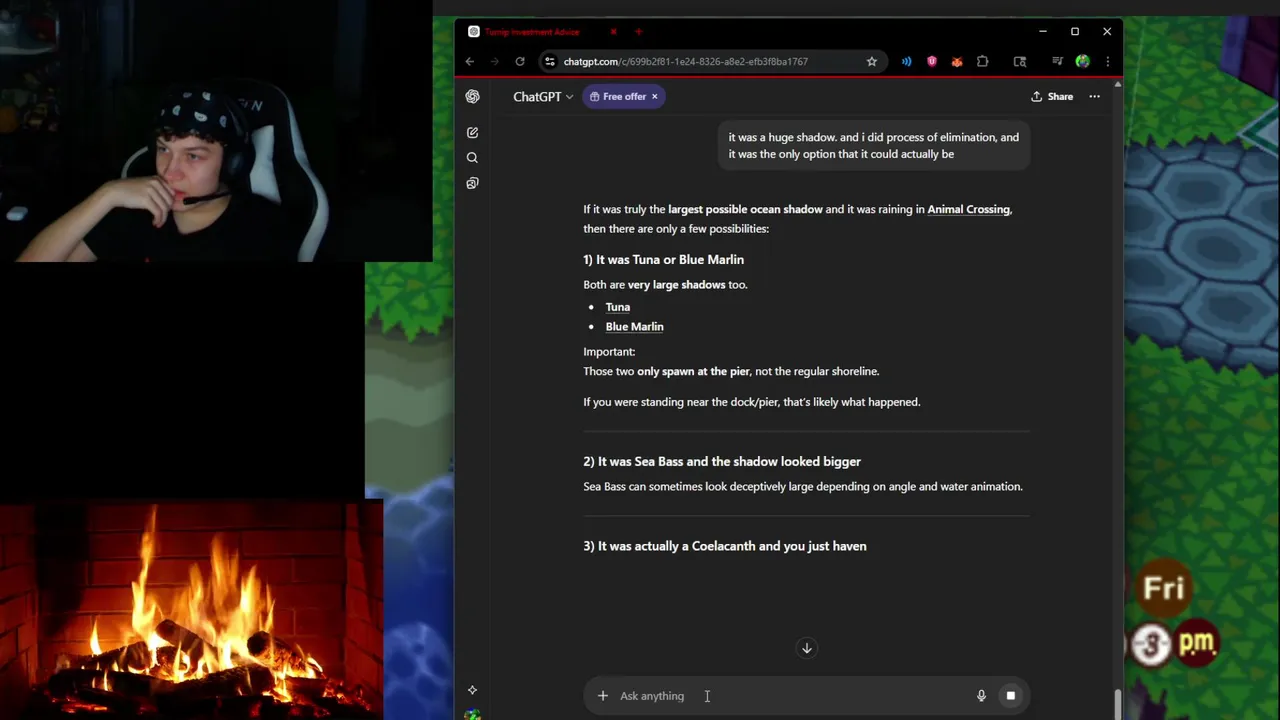Minimize the browser window
Viewport: 1280px width, 720px height.
1043,32
